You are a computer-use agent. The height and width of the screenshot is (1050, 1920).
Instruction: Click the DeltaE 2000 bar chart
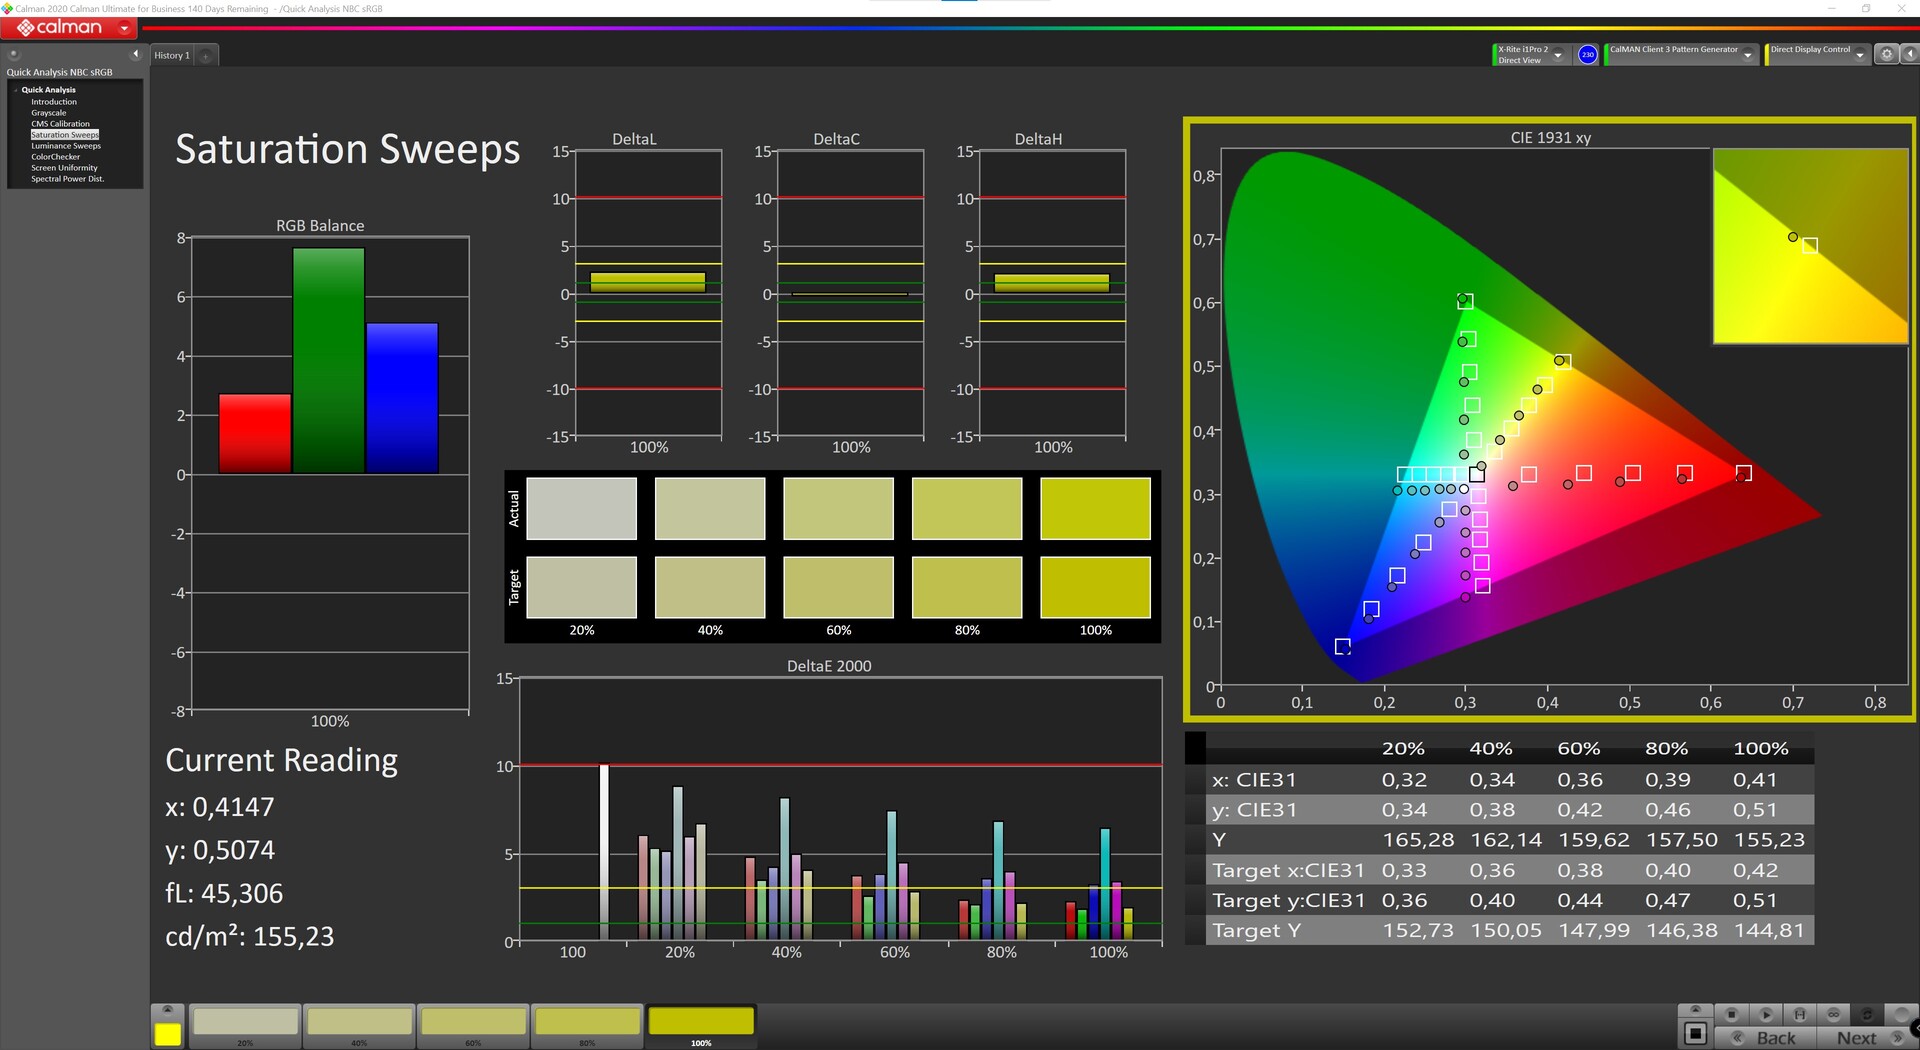coord(830,809)
